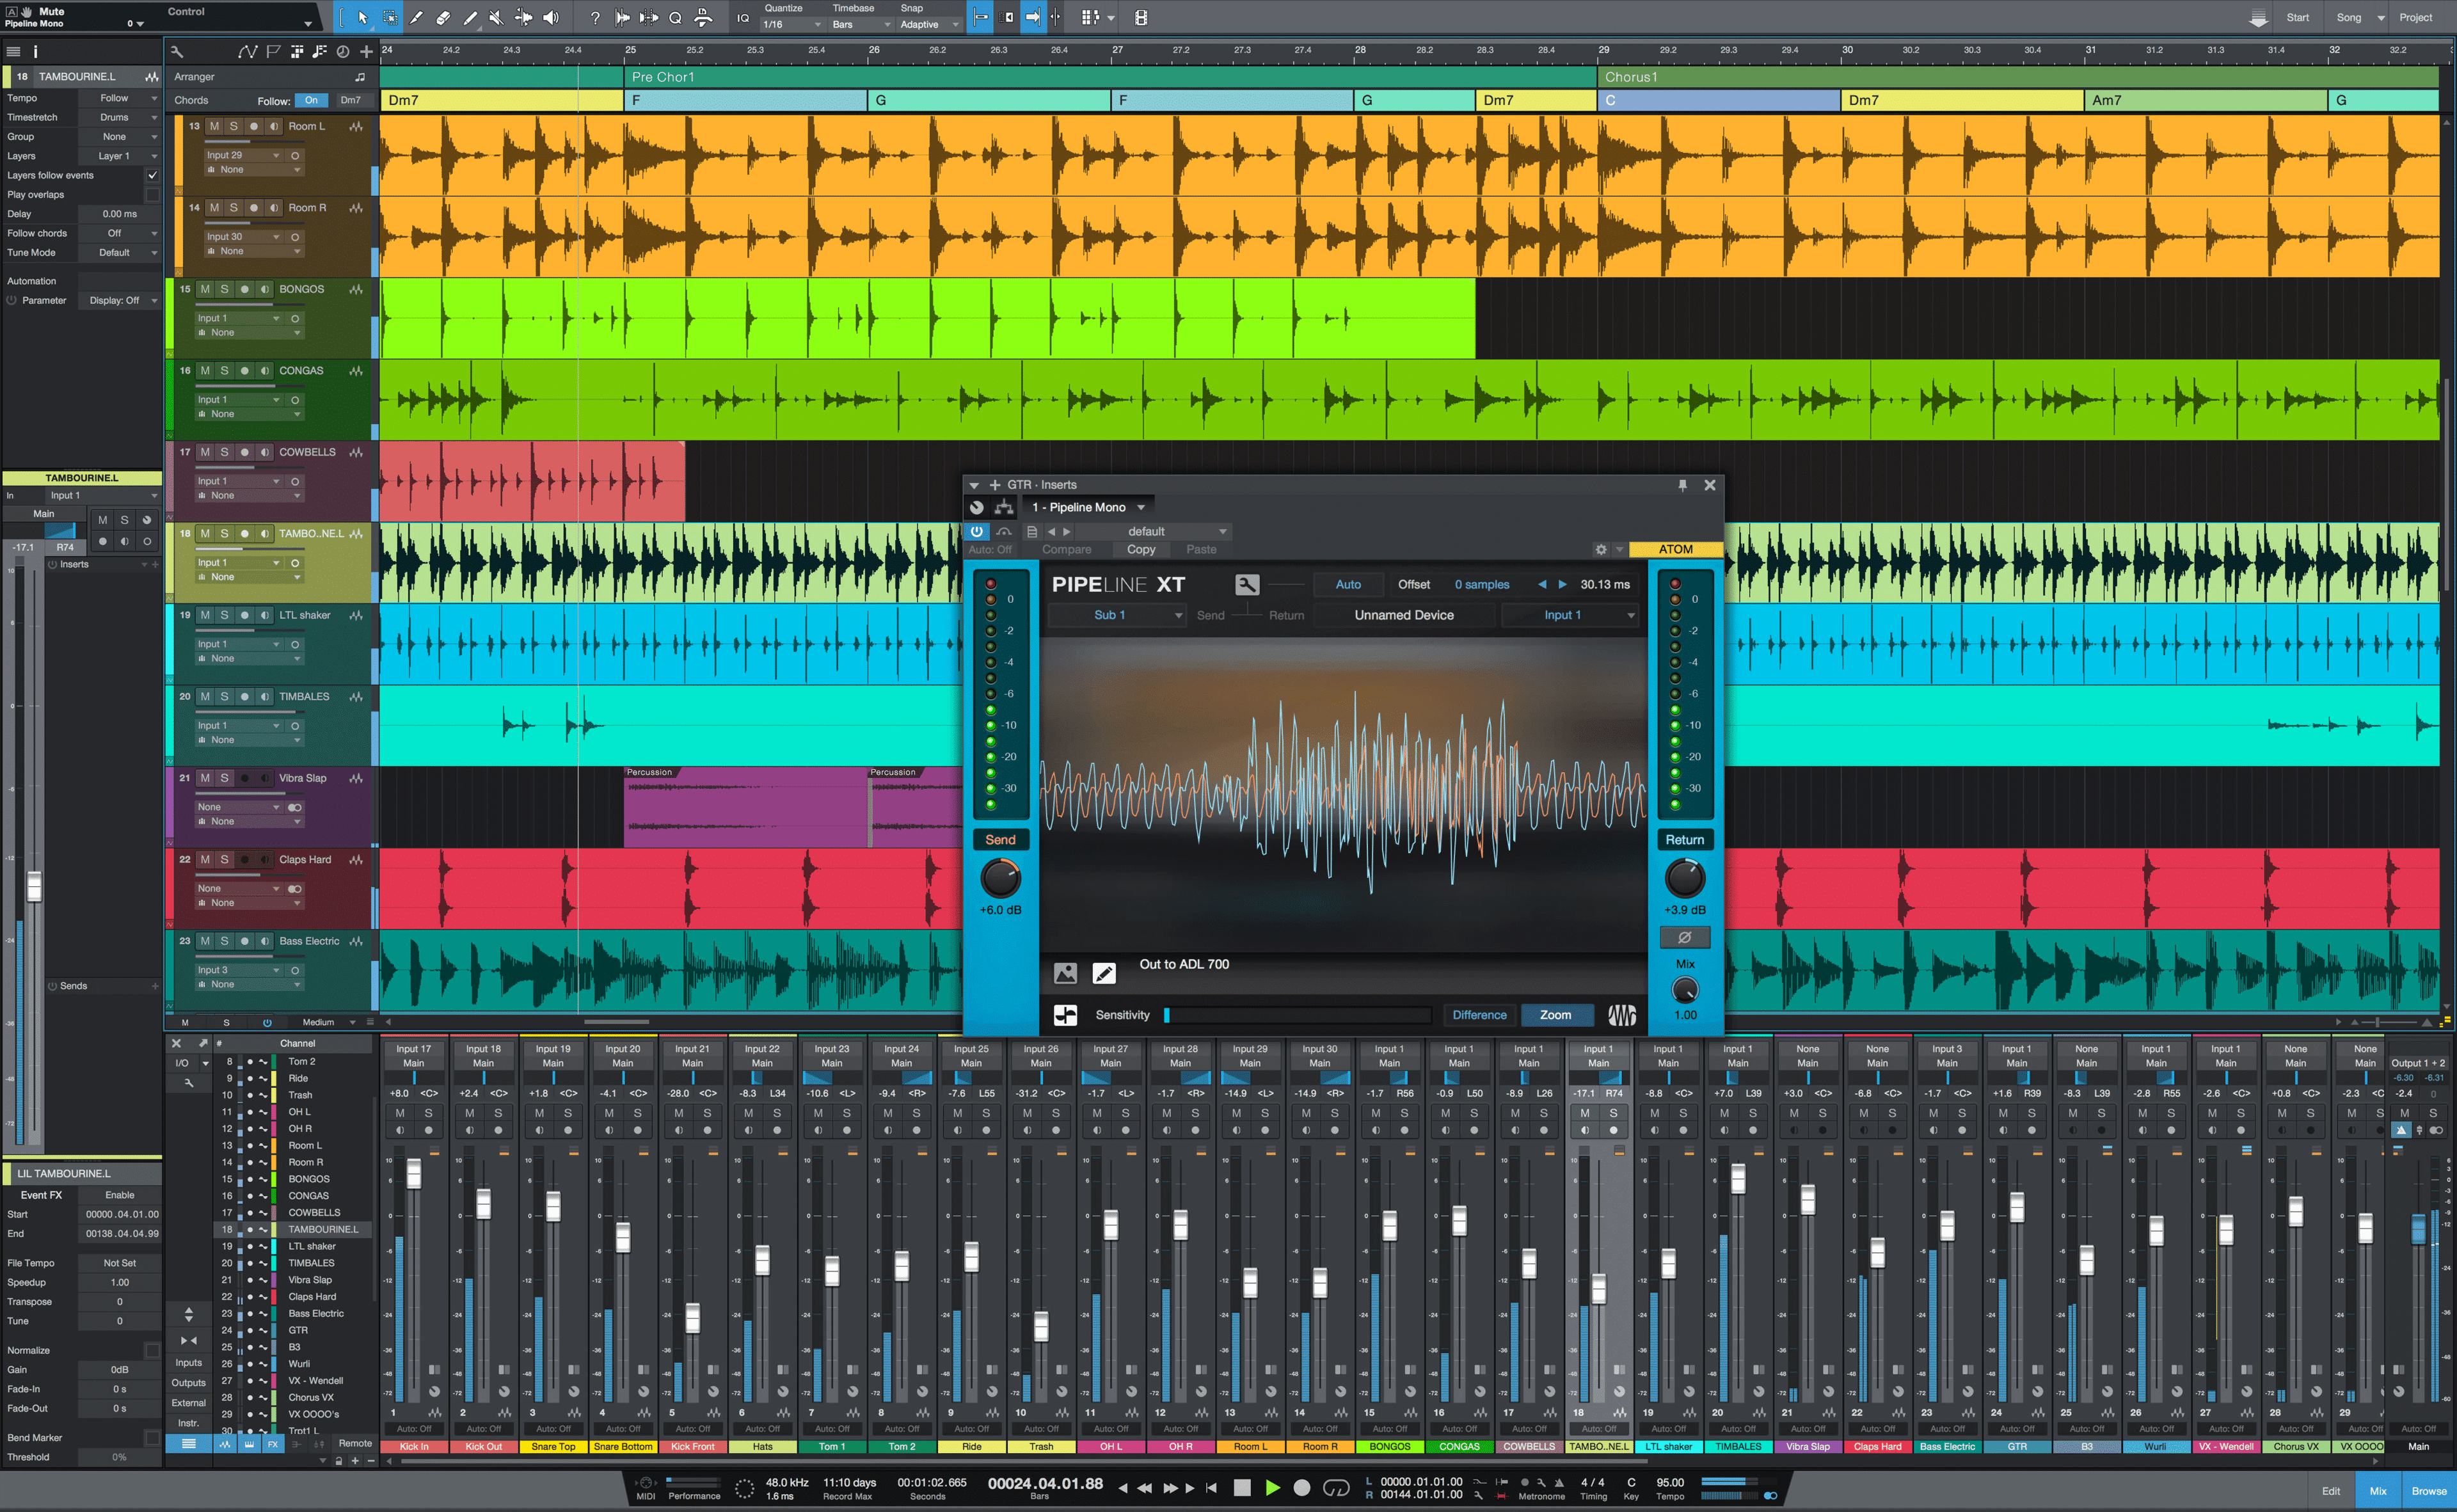The height and width of the screenshot is (1512, 2457).
Task: Click the Auto button in Pipeline XT
Action: click(1349, 584)
